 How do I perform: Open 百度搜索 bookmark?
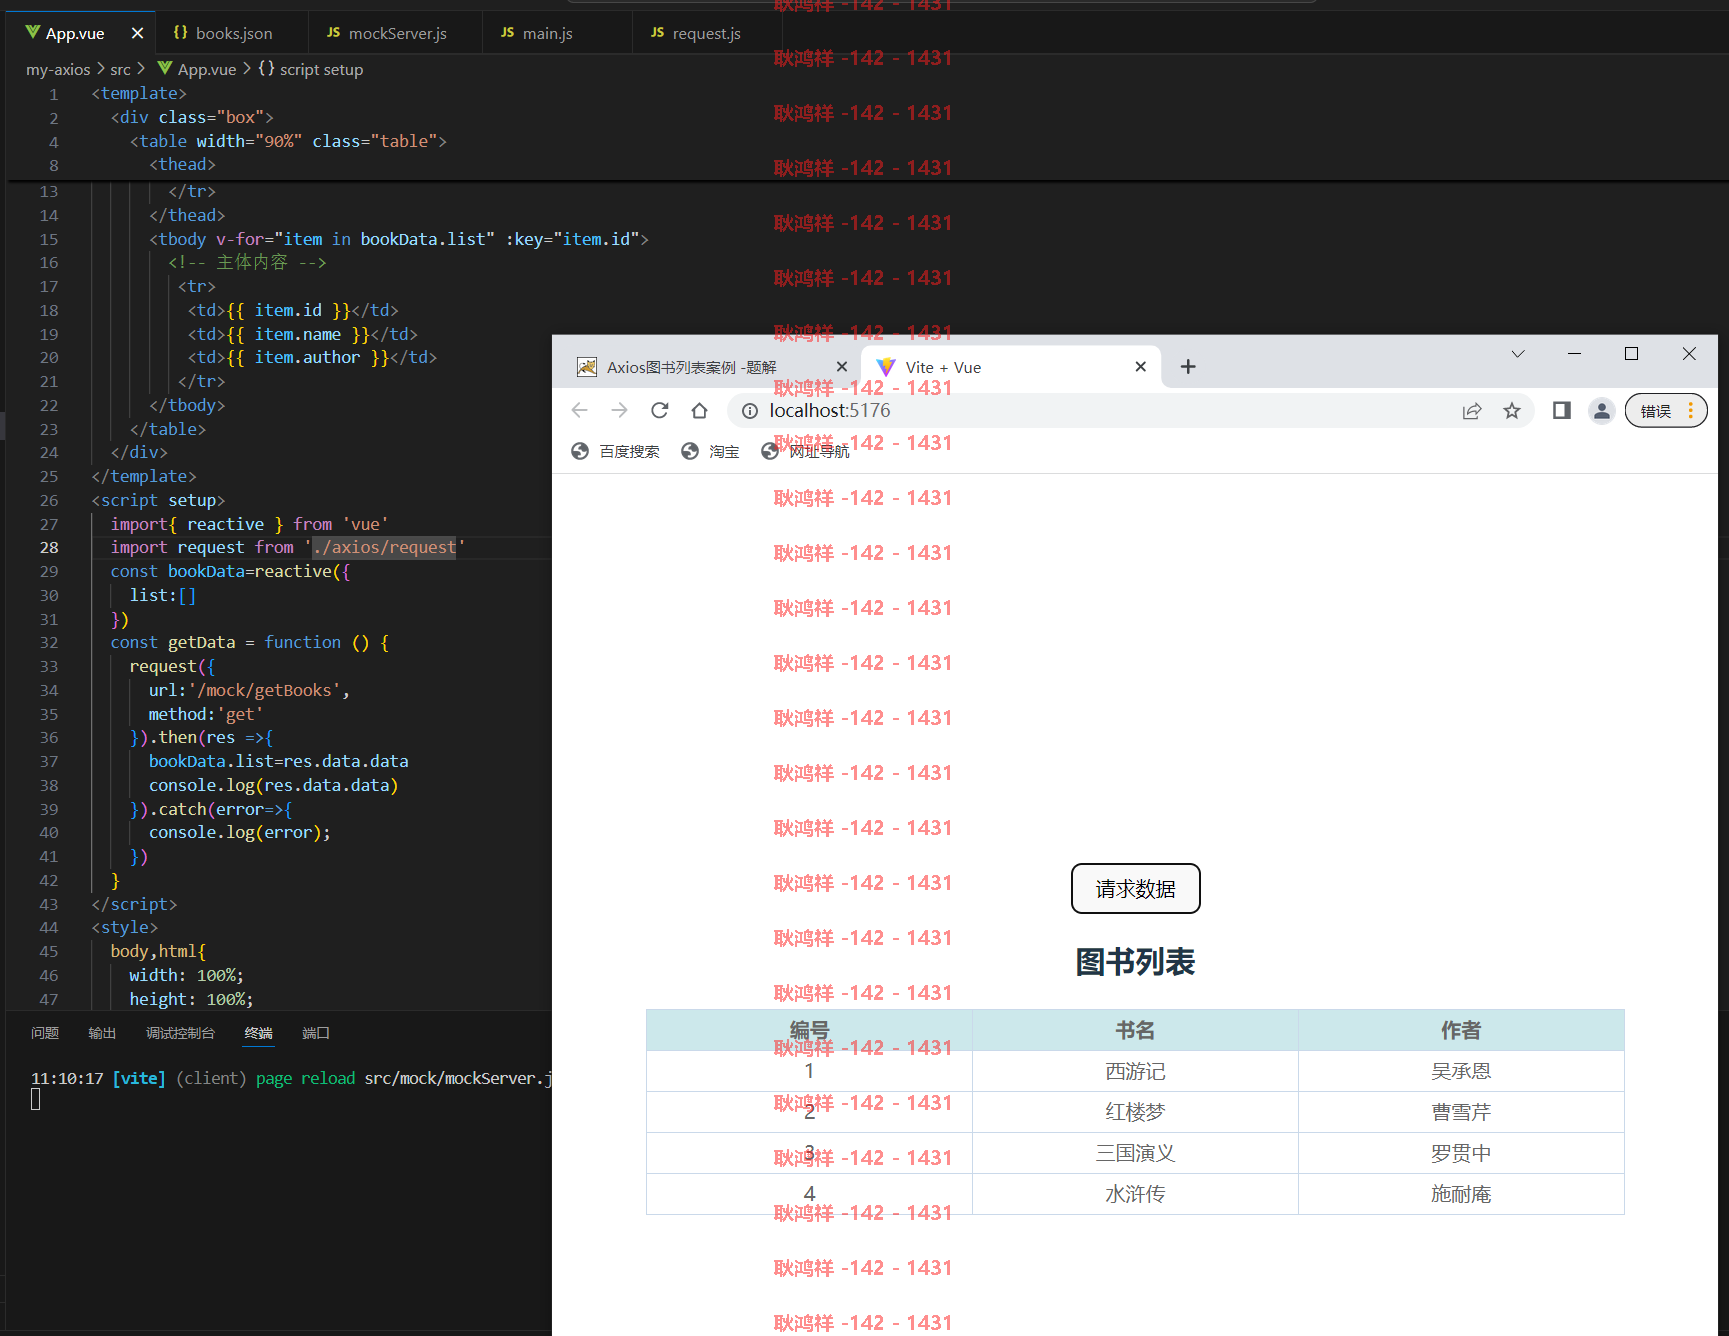point(615,451)
